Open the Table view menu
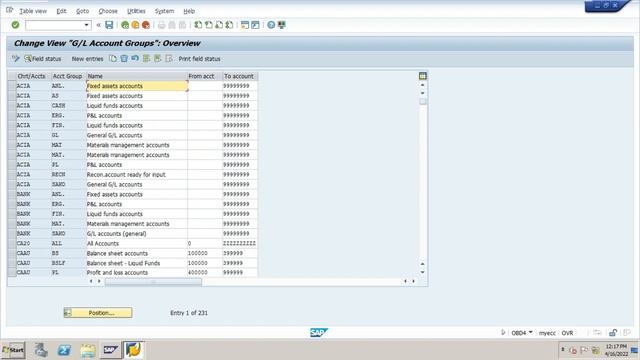640x360 pixels. pyautogui.click(x=33, y=11)
